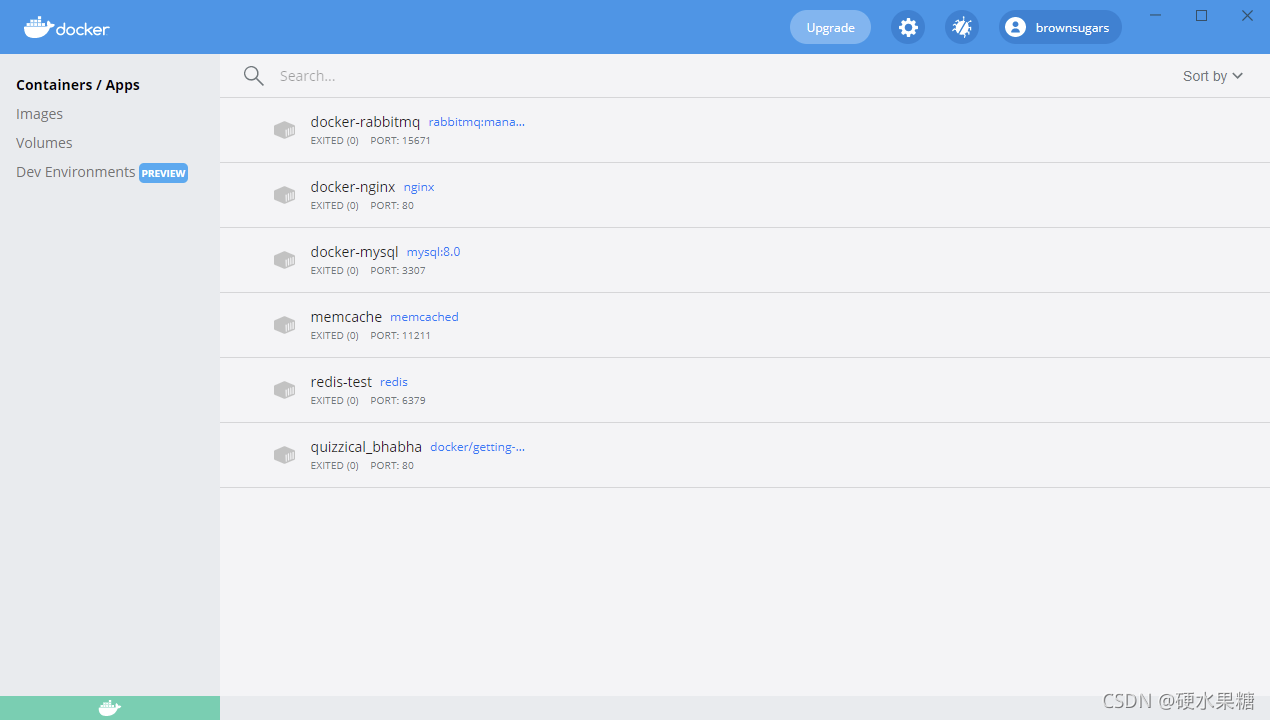Click PORT: 15671 text
This screenshot has width=1270, height=720.
(x=400, y=141)
